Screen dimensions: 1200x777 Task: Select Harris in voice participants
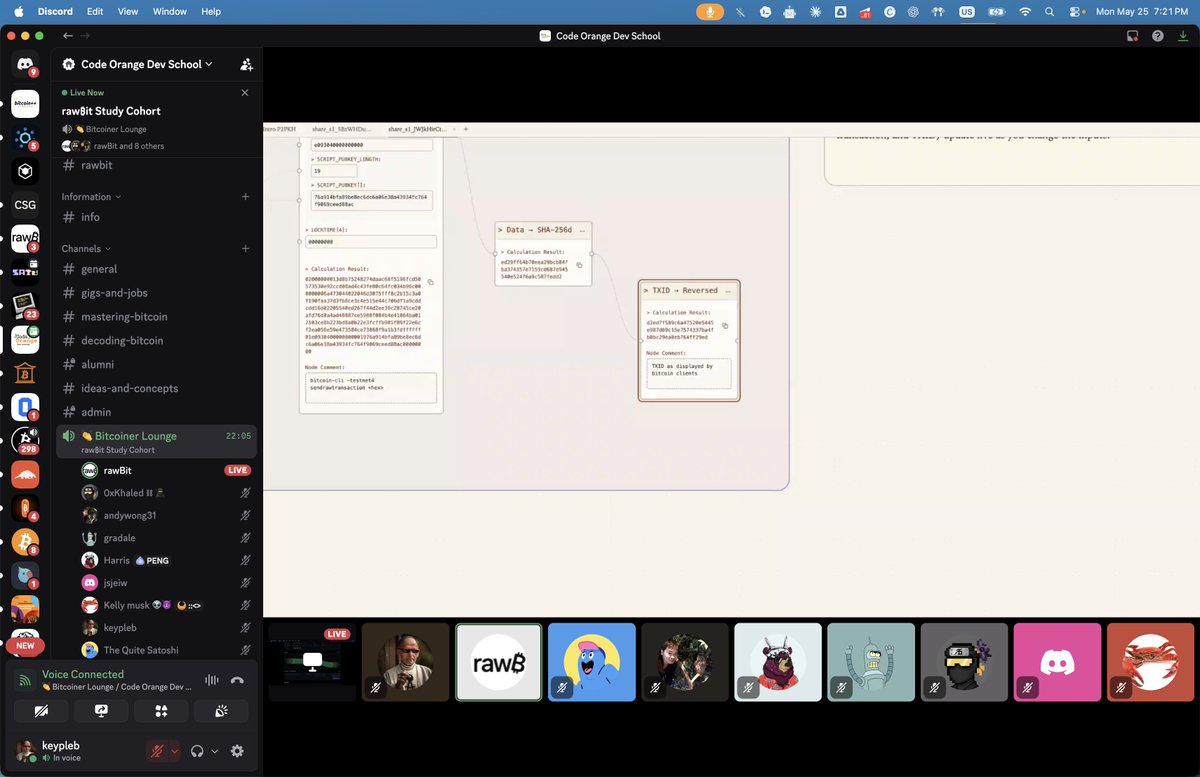(166, 560)
